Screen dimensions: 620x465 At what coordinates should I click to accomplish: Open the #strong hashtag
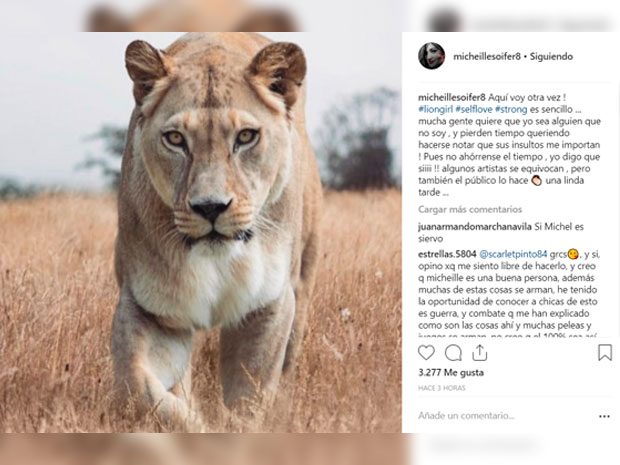[511, 109]
